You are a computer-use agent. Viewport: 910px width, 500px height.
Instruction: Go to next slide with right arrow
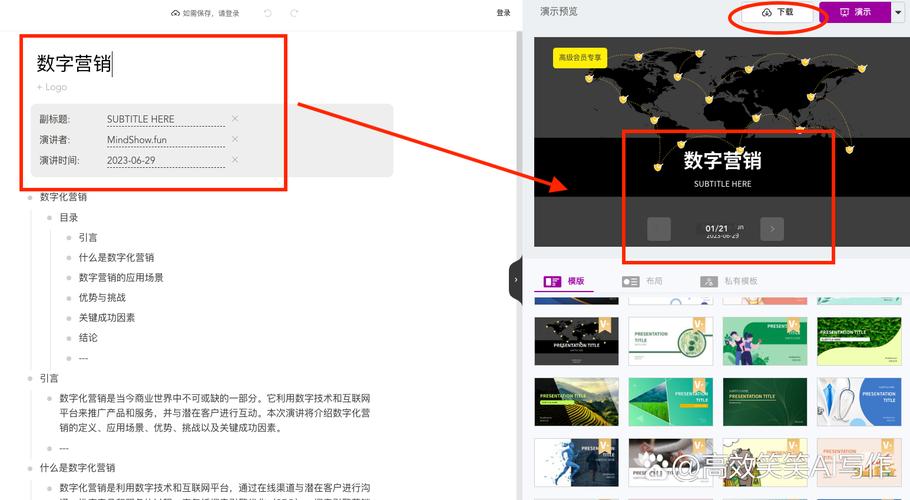772,229
